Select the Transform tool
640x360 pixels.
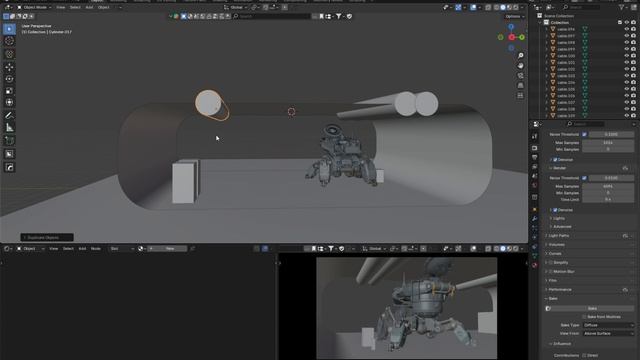pos(9,102)
